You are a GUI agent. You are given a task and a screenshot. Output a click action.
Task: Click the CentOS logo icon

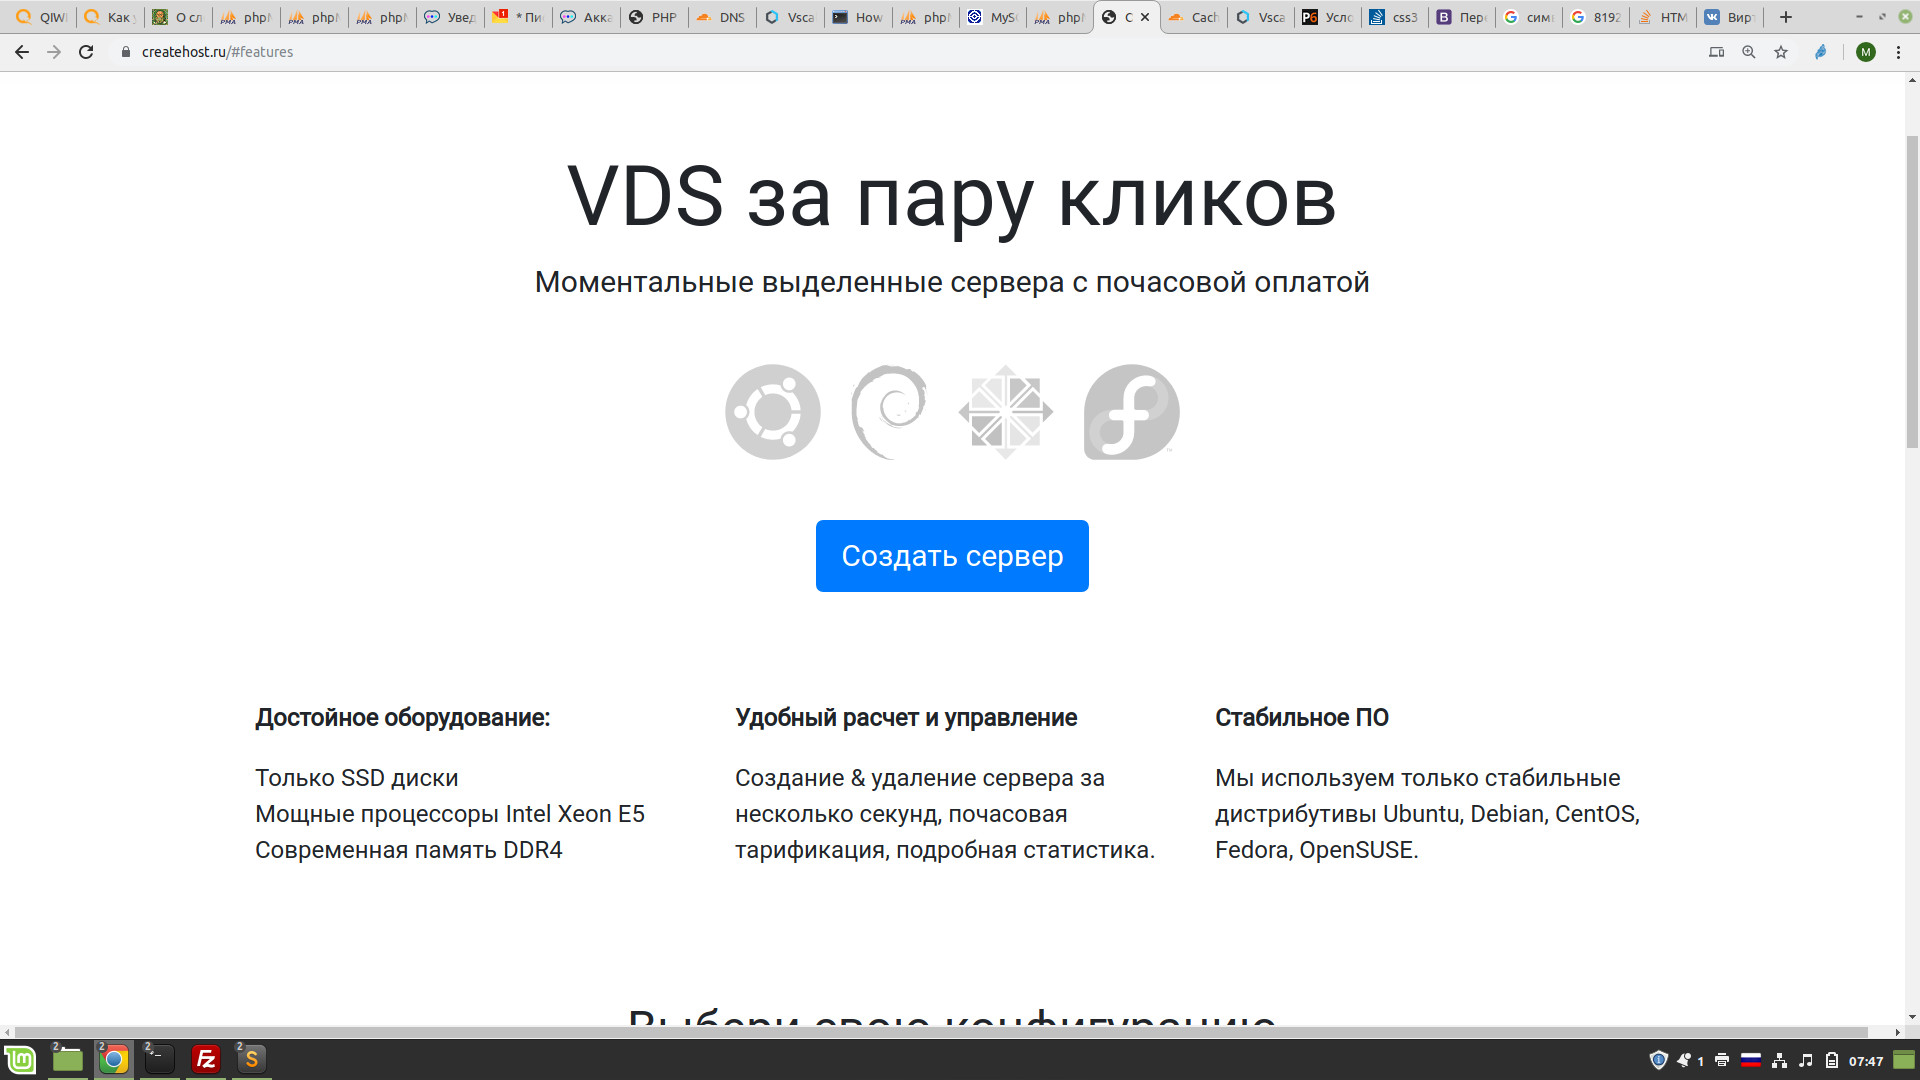coord(1006,412)
